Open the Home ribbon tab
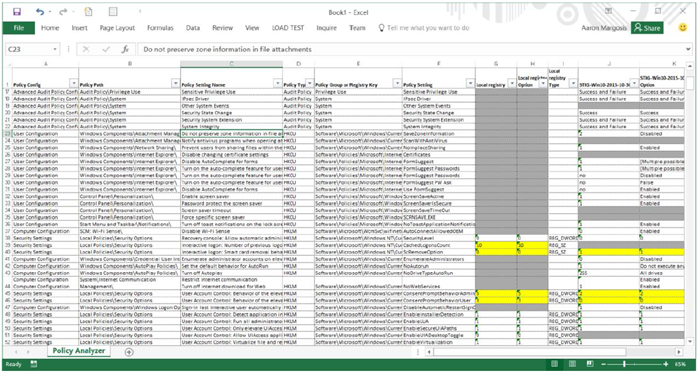The image size is (698, 374). click(50, 28)
